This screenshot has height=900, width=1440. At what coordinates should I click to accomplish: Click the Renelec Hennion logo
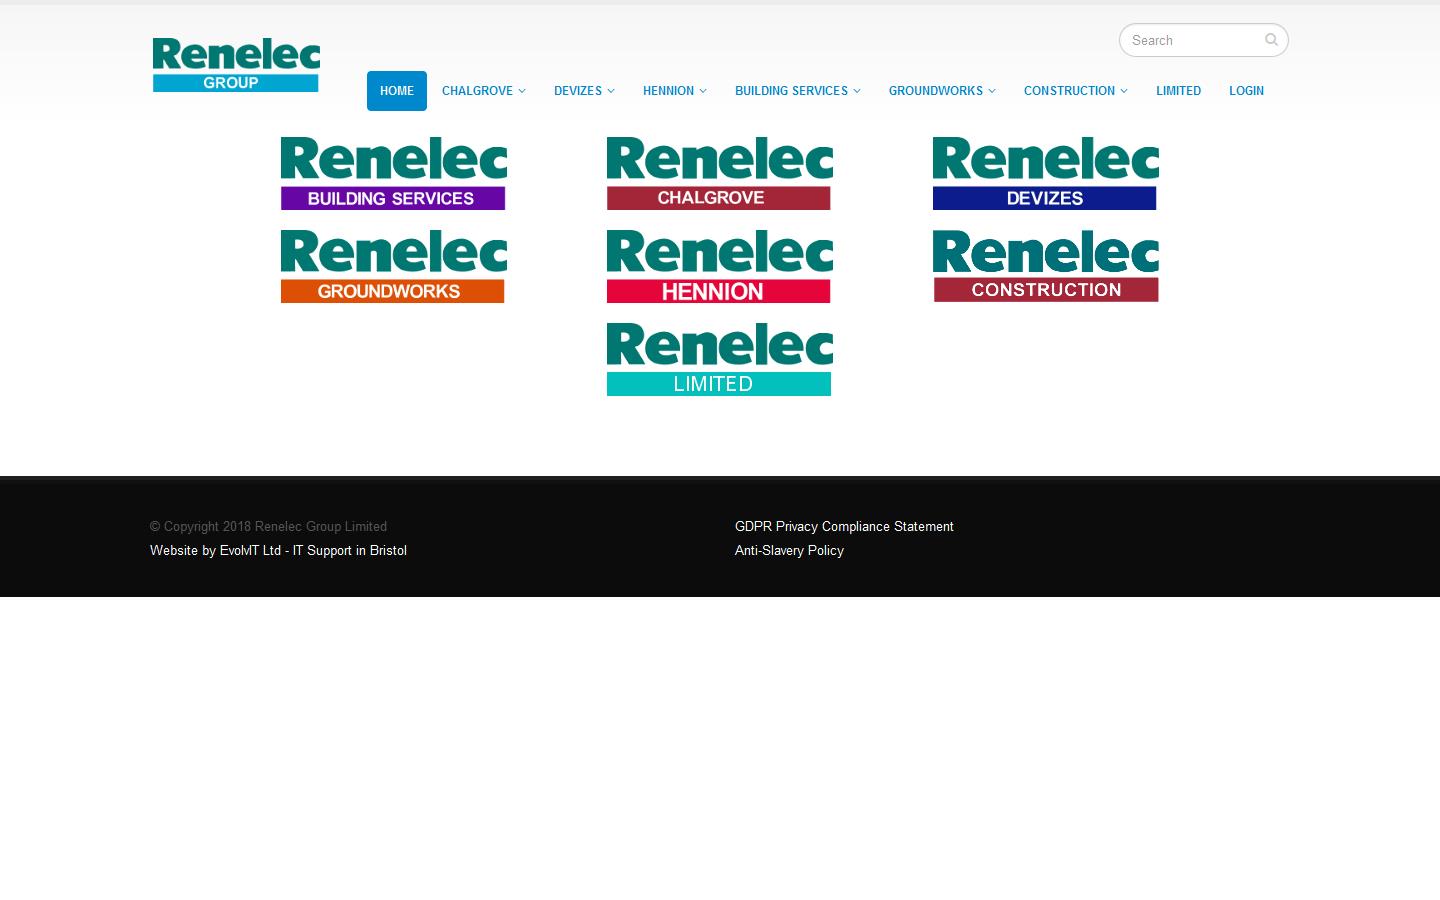719,265
